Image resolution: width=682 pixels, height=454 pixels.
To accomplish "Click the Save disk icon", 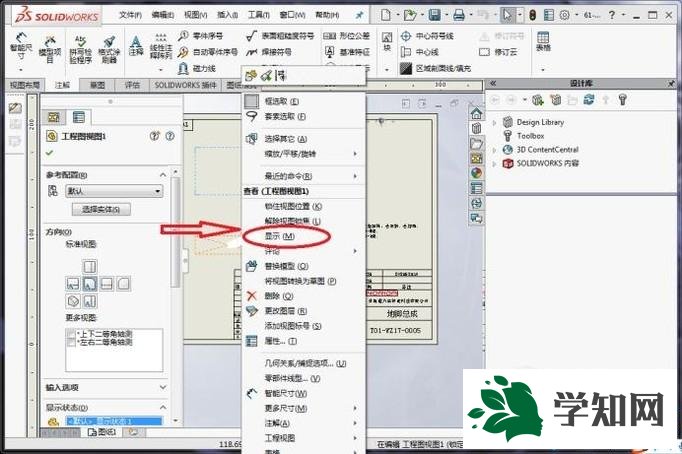I will [x=435, y=15].
